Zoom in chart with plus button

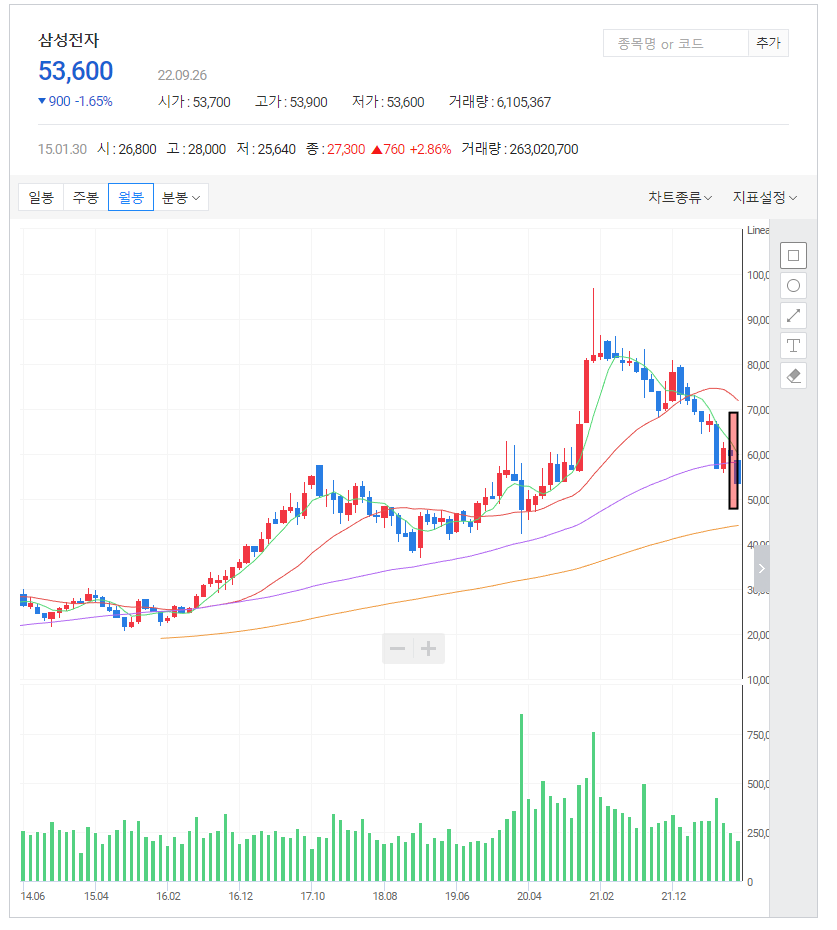tap(429, 648)
